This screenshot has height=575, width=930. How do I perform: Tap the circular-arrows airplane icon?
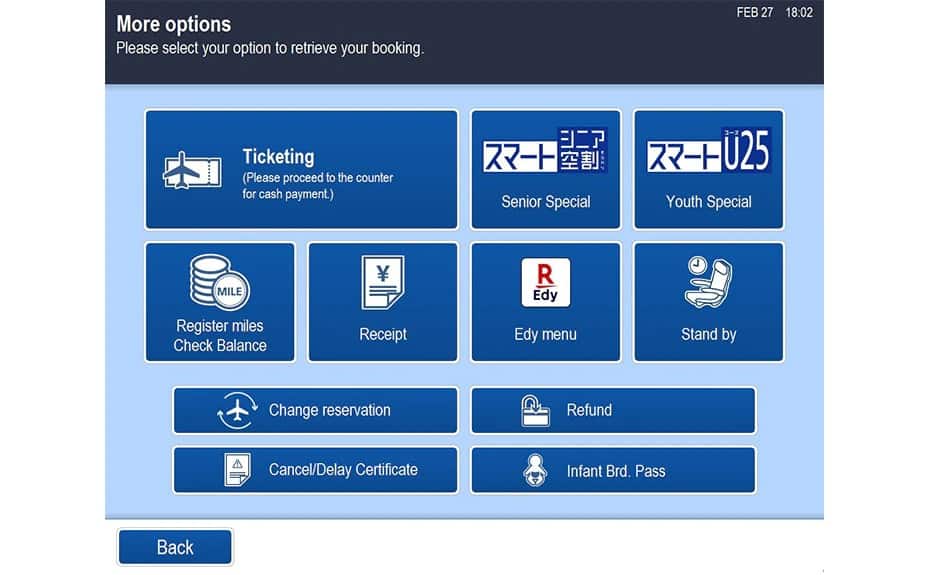pyautogui.click(x=237, y=411)
